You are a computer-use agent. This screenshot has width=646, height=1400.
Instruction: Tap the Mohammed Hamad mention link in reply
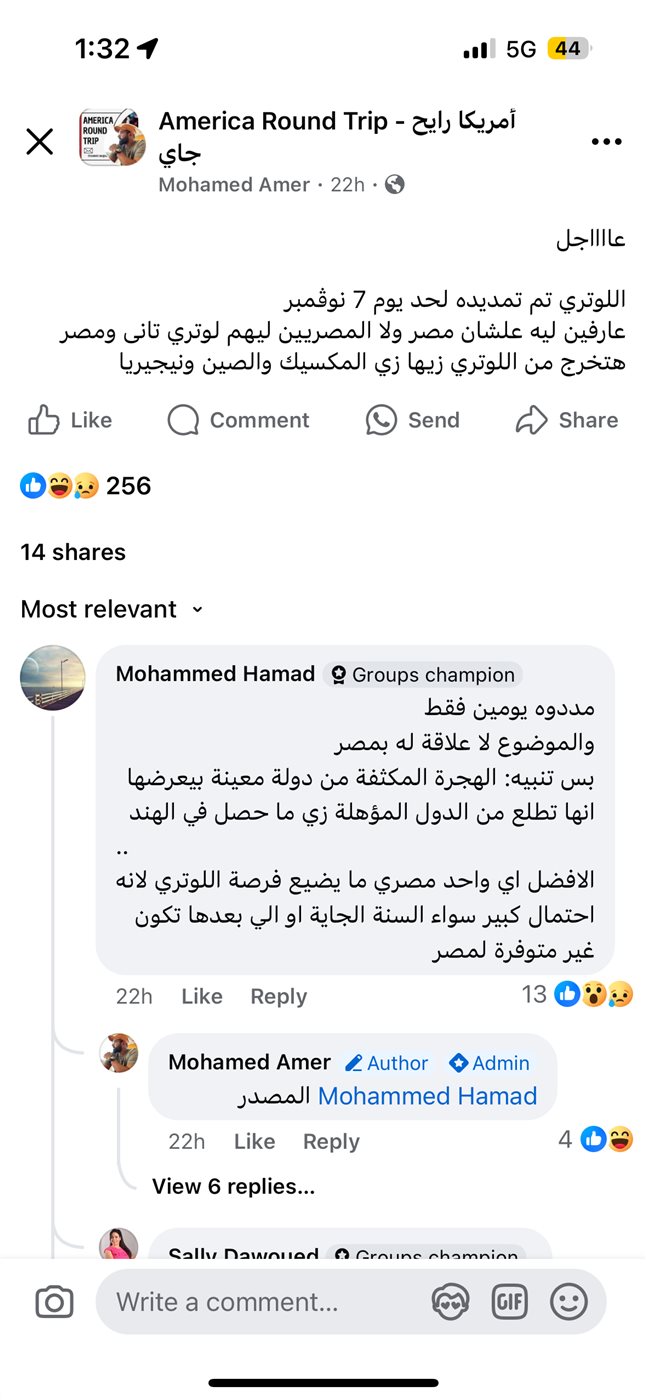[x=427, y=1096]
